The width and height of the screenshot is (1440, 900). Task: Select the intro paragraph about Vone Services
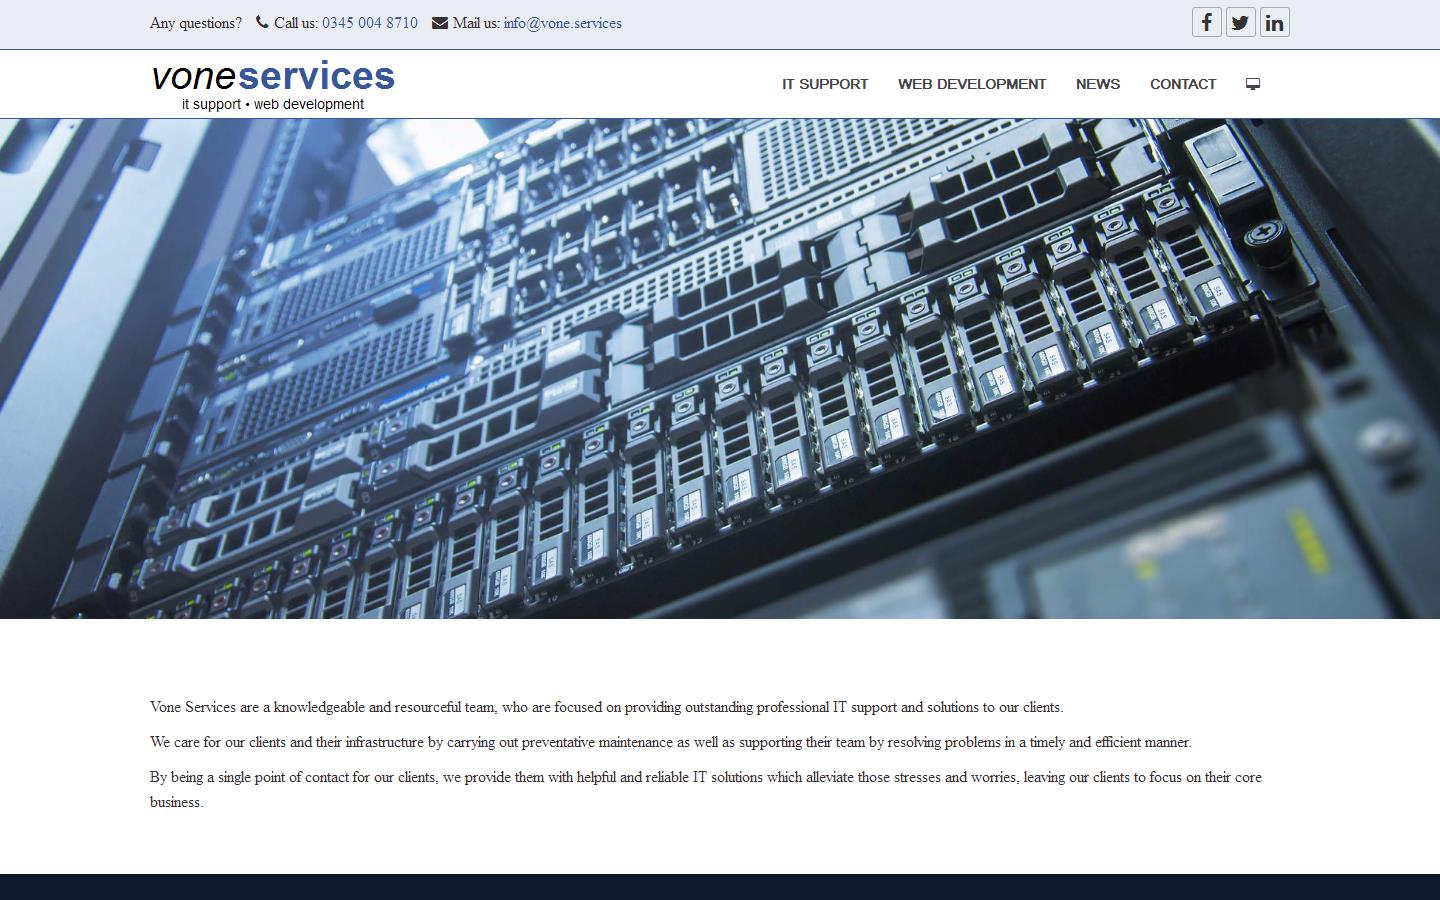[x=607, y=707]
